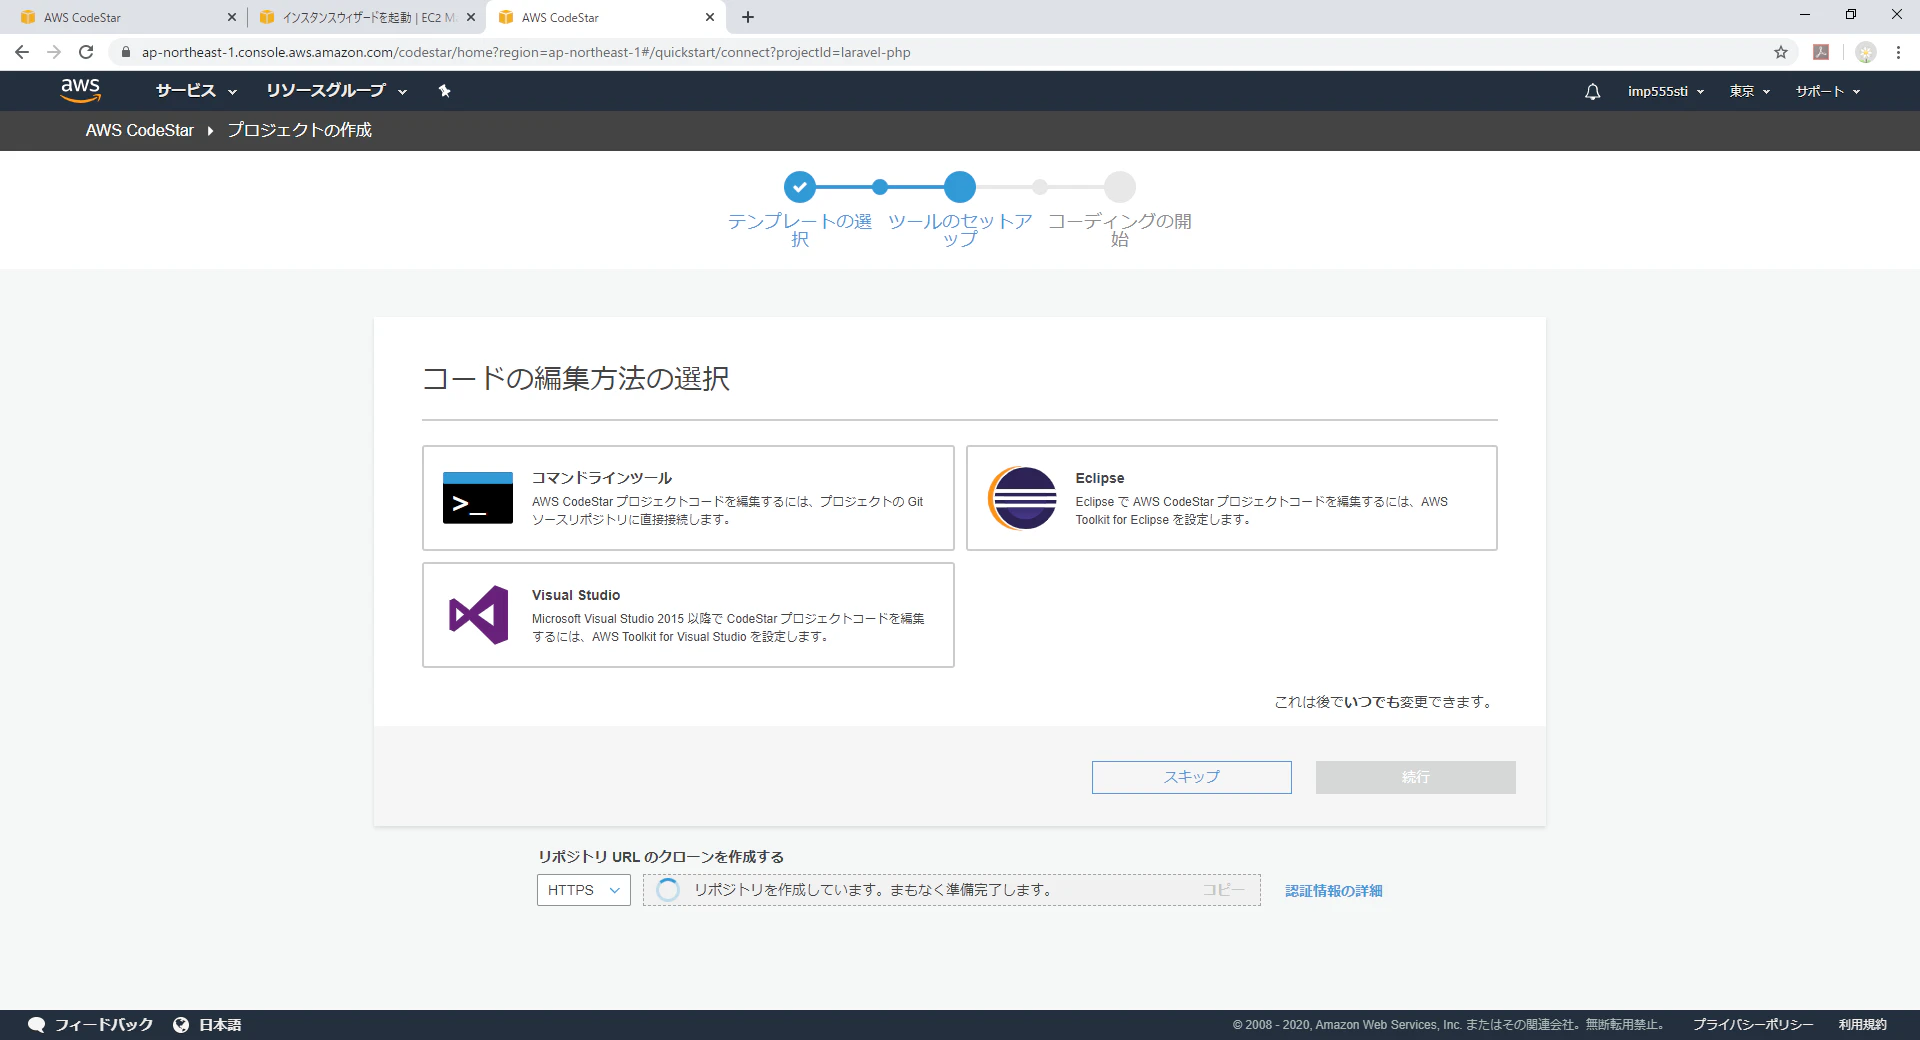
Task: Click the pin shortcut icon in AWS navbar
Action: pos(445,91)
